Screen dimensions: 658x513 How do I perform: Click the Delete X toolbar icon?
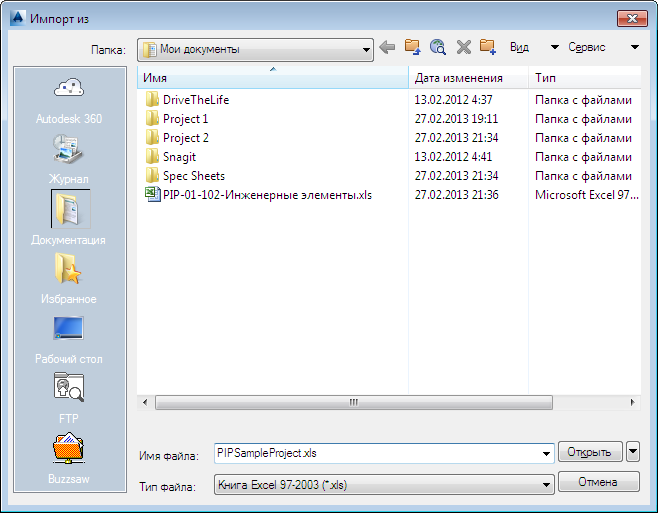pos(464,47)
